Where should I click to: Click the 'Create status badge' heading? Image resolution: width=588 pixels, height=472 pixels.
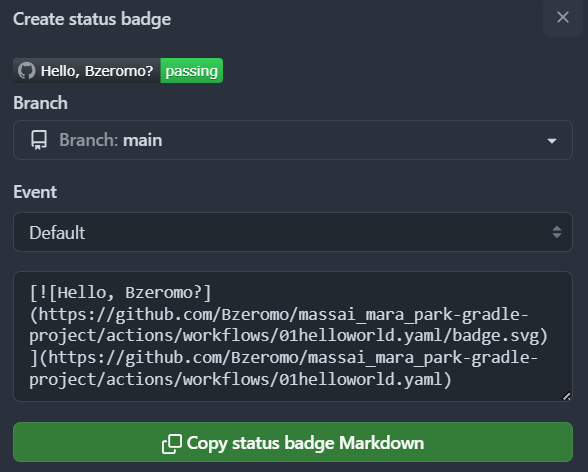click(92, 19)
